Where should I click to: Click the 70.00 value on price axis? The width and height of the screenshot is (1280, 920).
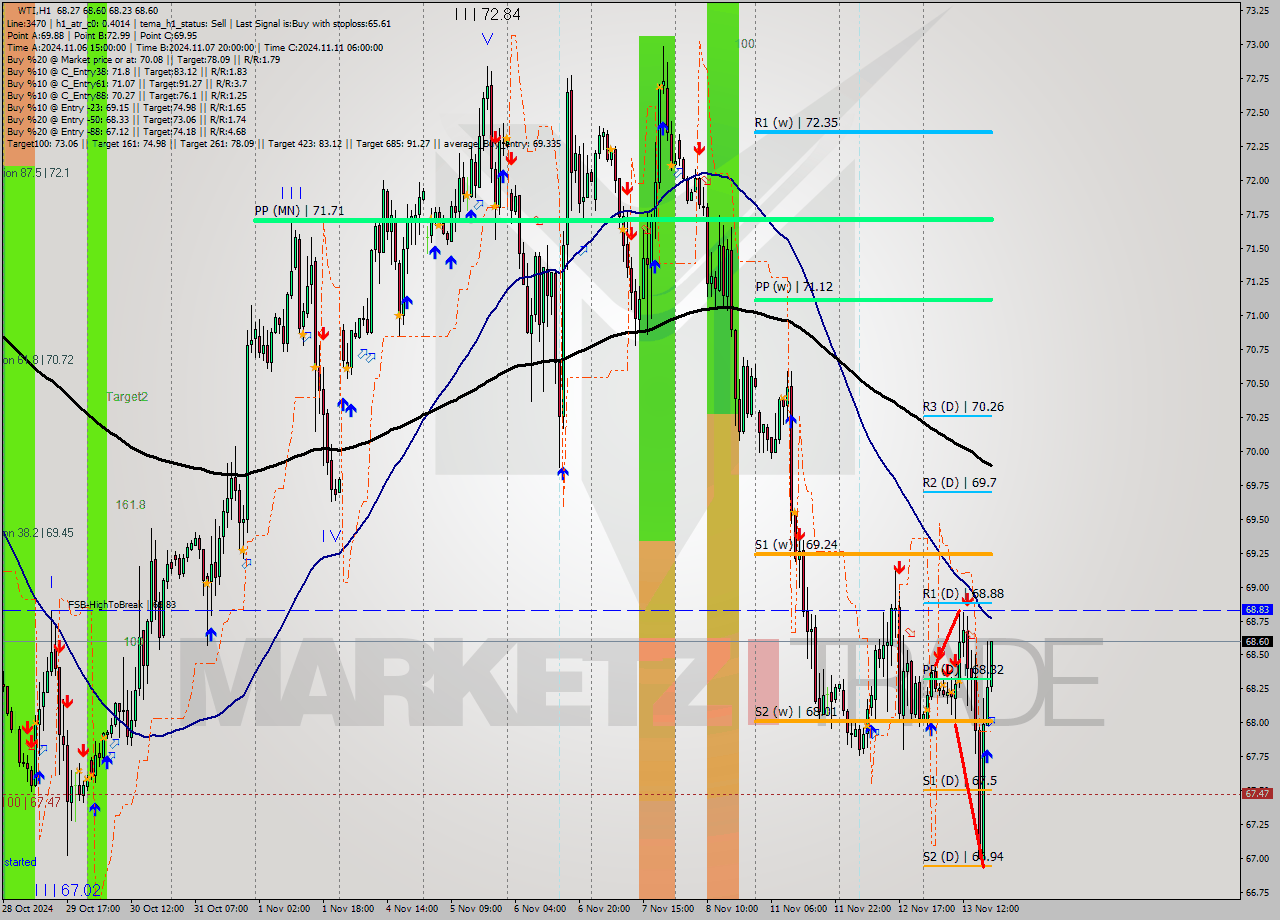1257,451
